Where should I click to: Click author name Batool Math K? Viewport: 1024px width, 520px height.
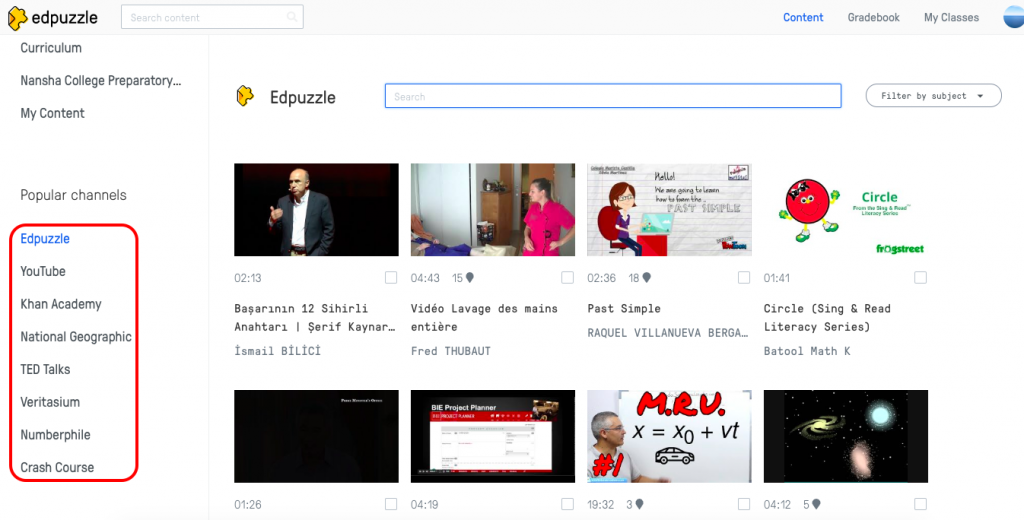pos(807,351)
